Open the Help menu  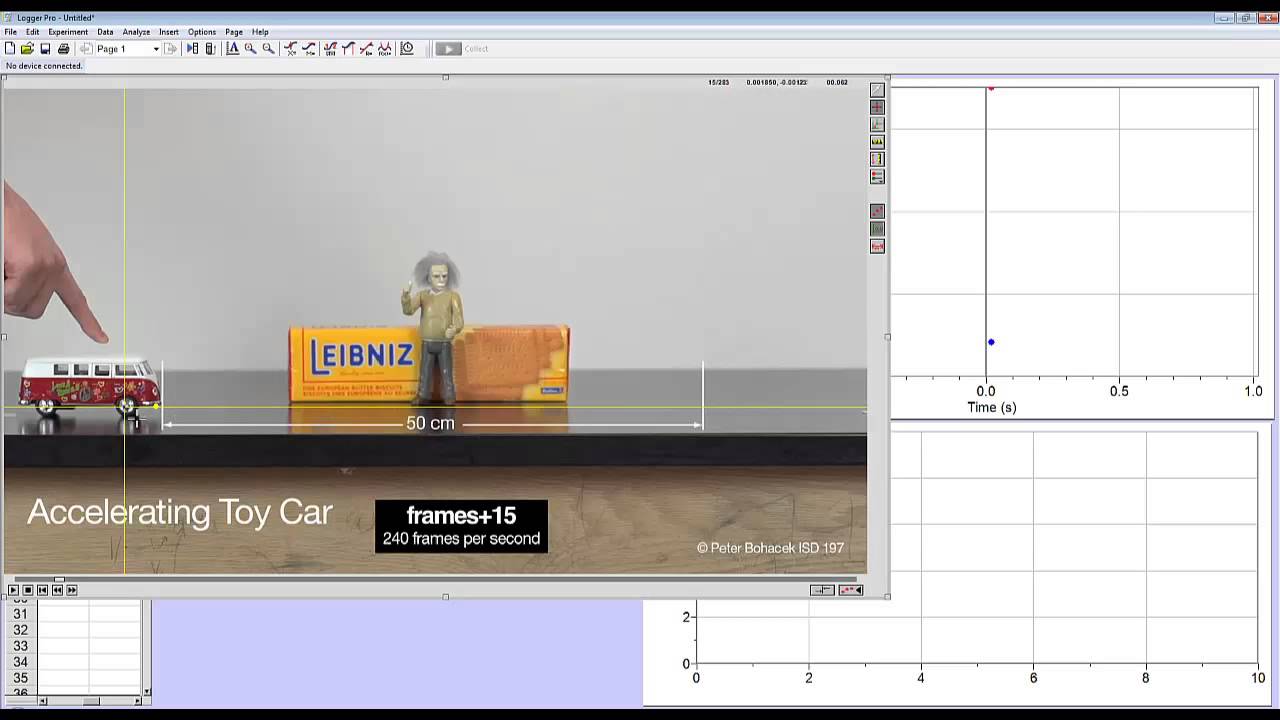point(260,32)
